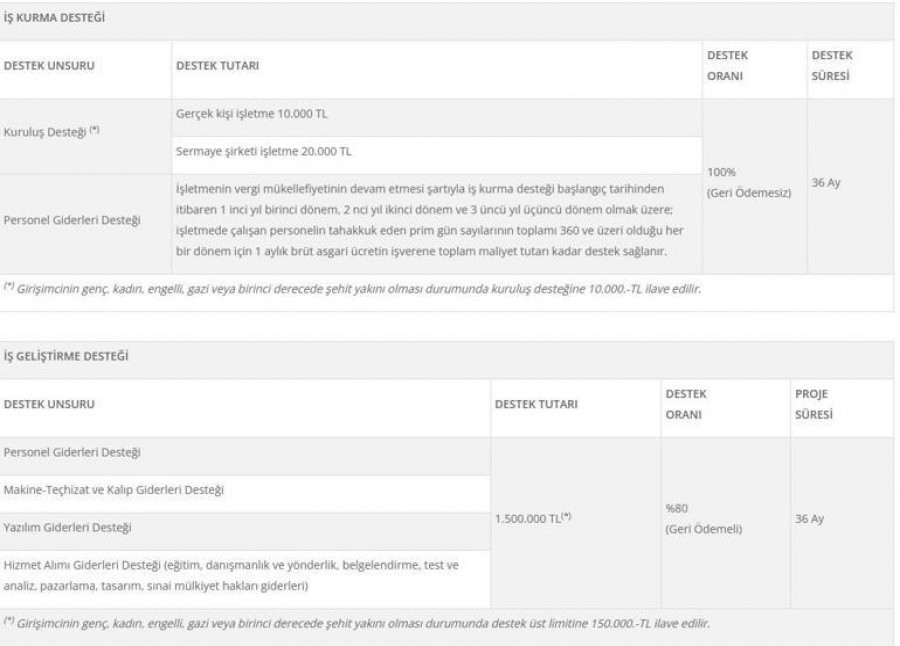
Task: Select Personel Giderleri Desteği in the first table
Action: pyautogui.click(x=72, y=219)
